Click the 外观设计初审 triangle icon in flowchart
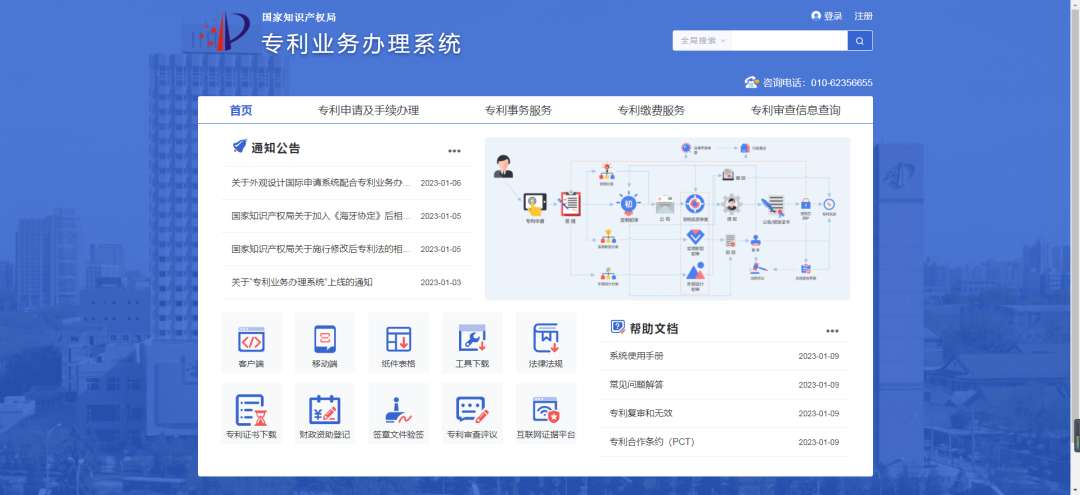This screenshot has height=495, width=1080. click(x=695, y=270)
